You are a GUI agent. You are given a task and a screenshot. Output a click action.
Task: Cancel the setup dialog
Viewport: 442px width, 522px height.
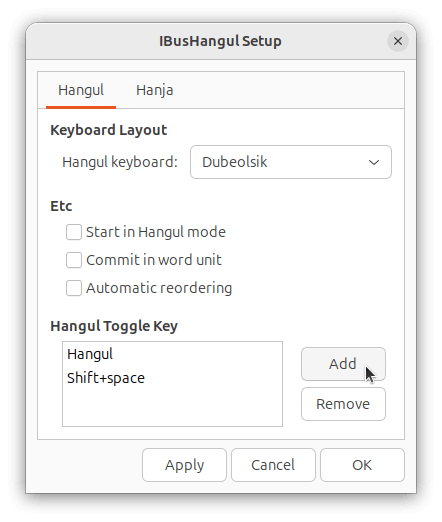click(x=273, y=465)
